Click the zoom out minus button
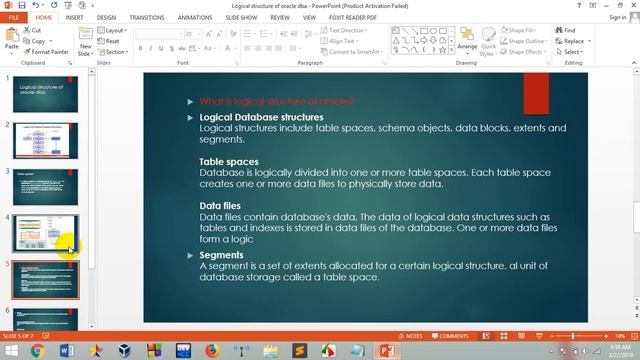This screenshot has height=360, width=640. [x=552, y=336]
